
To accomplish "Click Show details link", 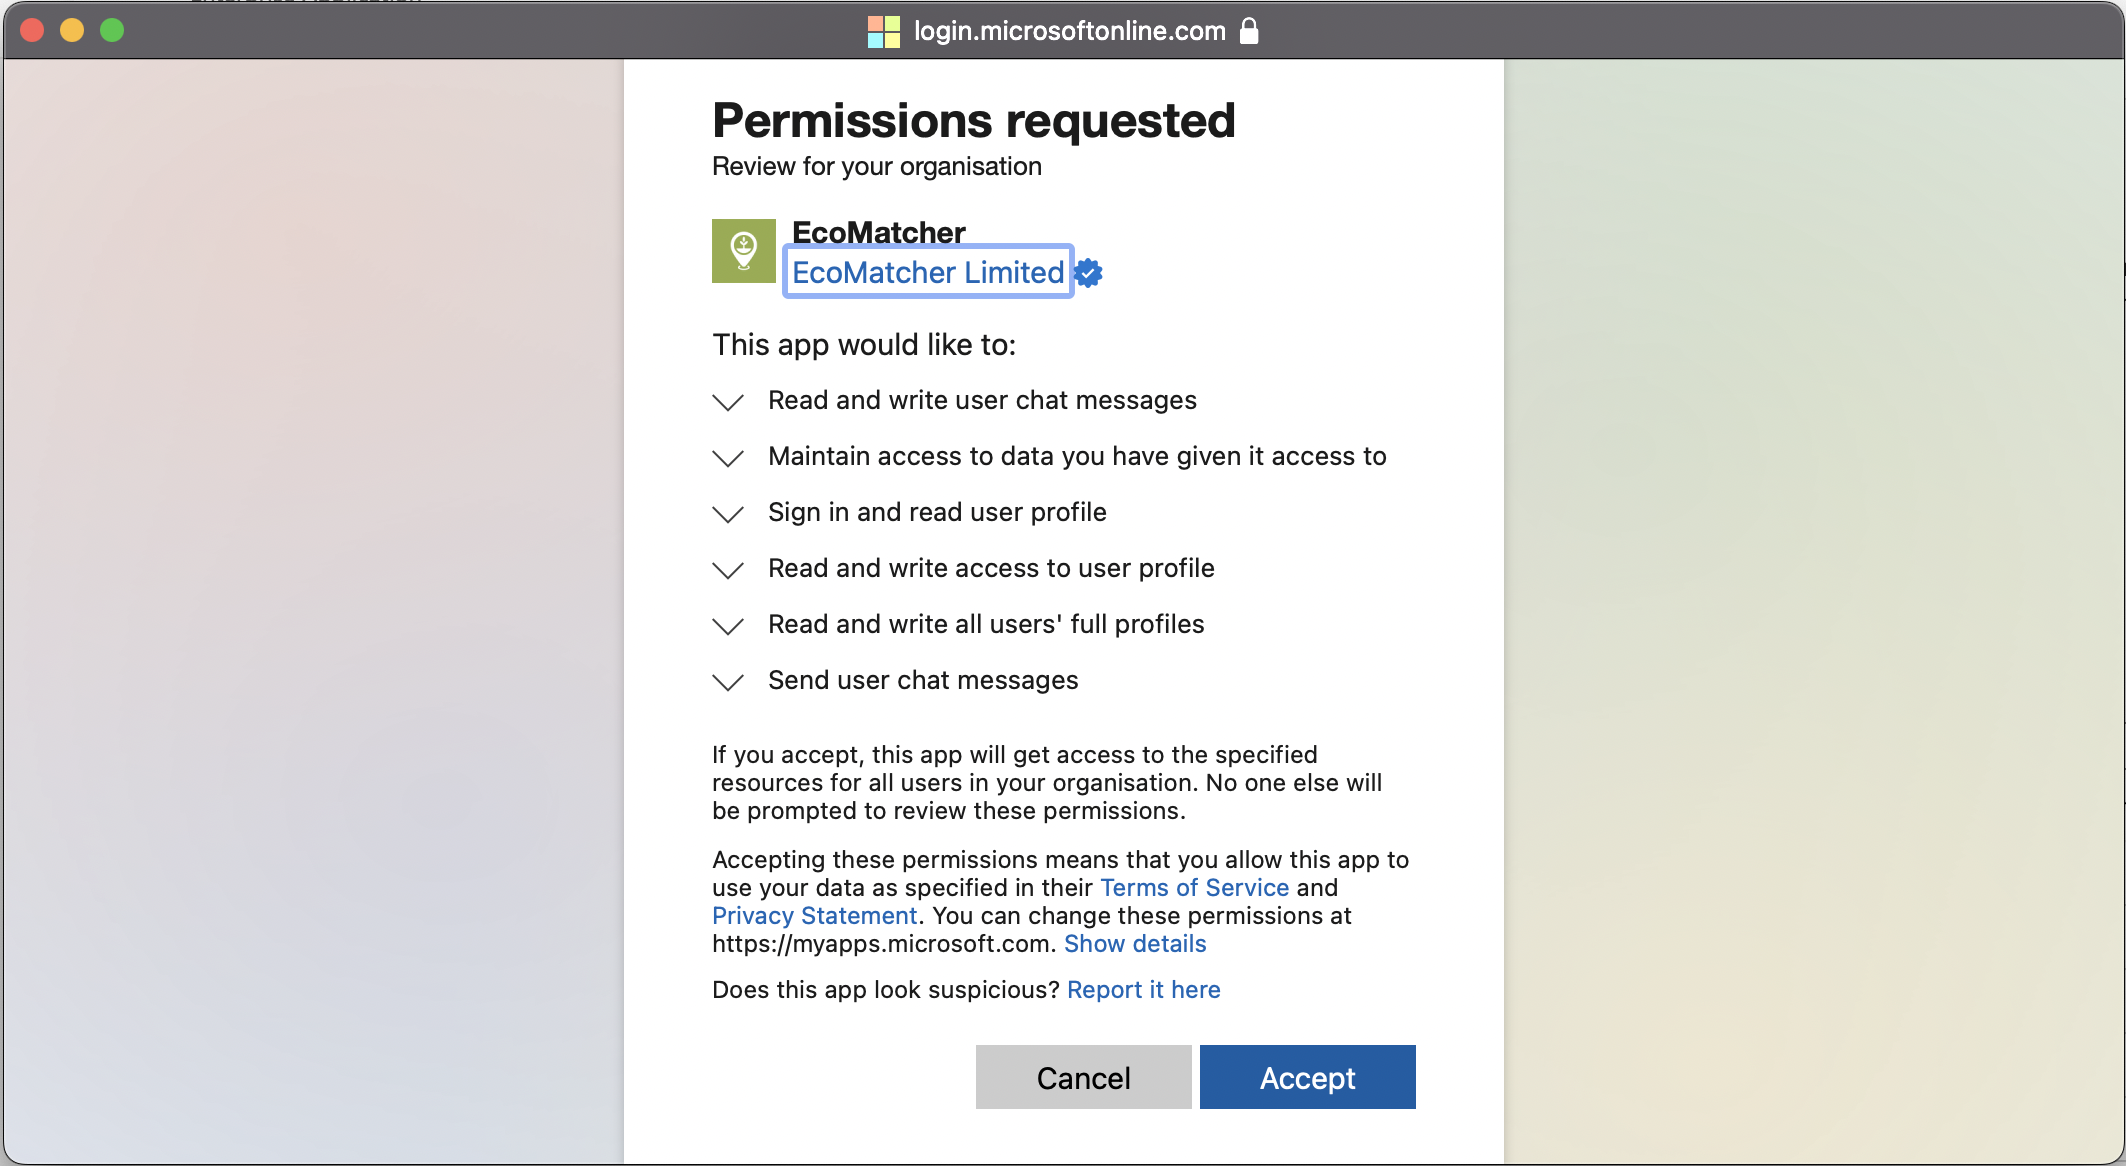I will (x=1135, y=944).
